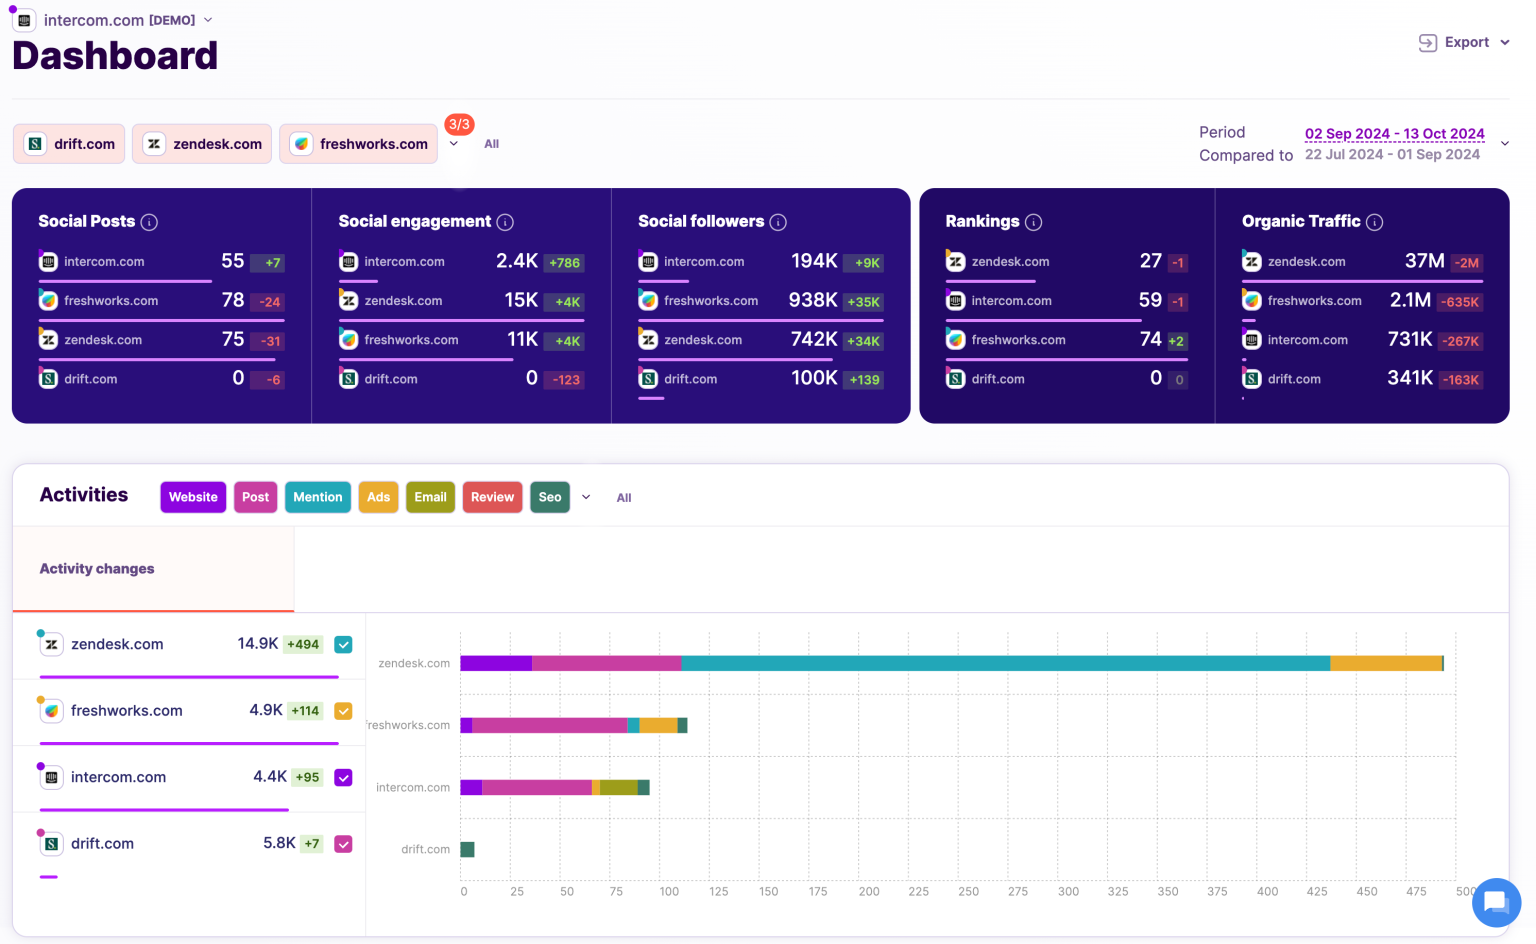Uncheck the zendesk.com activity checkbox

click(x=343, y=644)
